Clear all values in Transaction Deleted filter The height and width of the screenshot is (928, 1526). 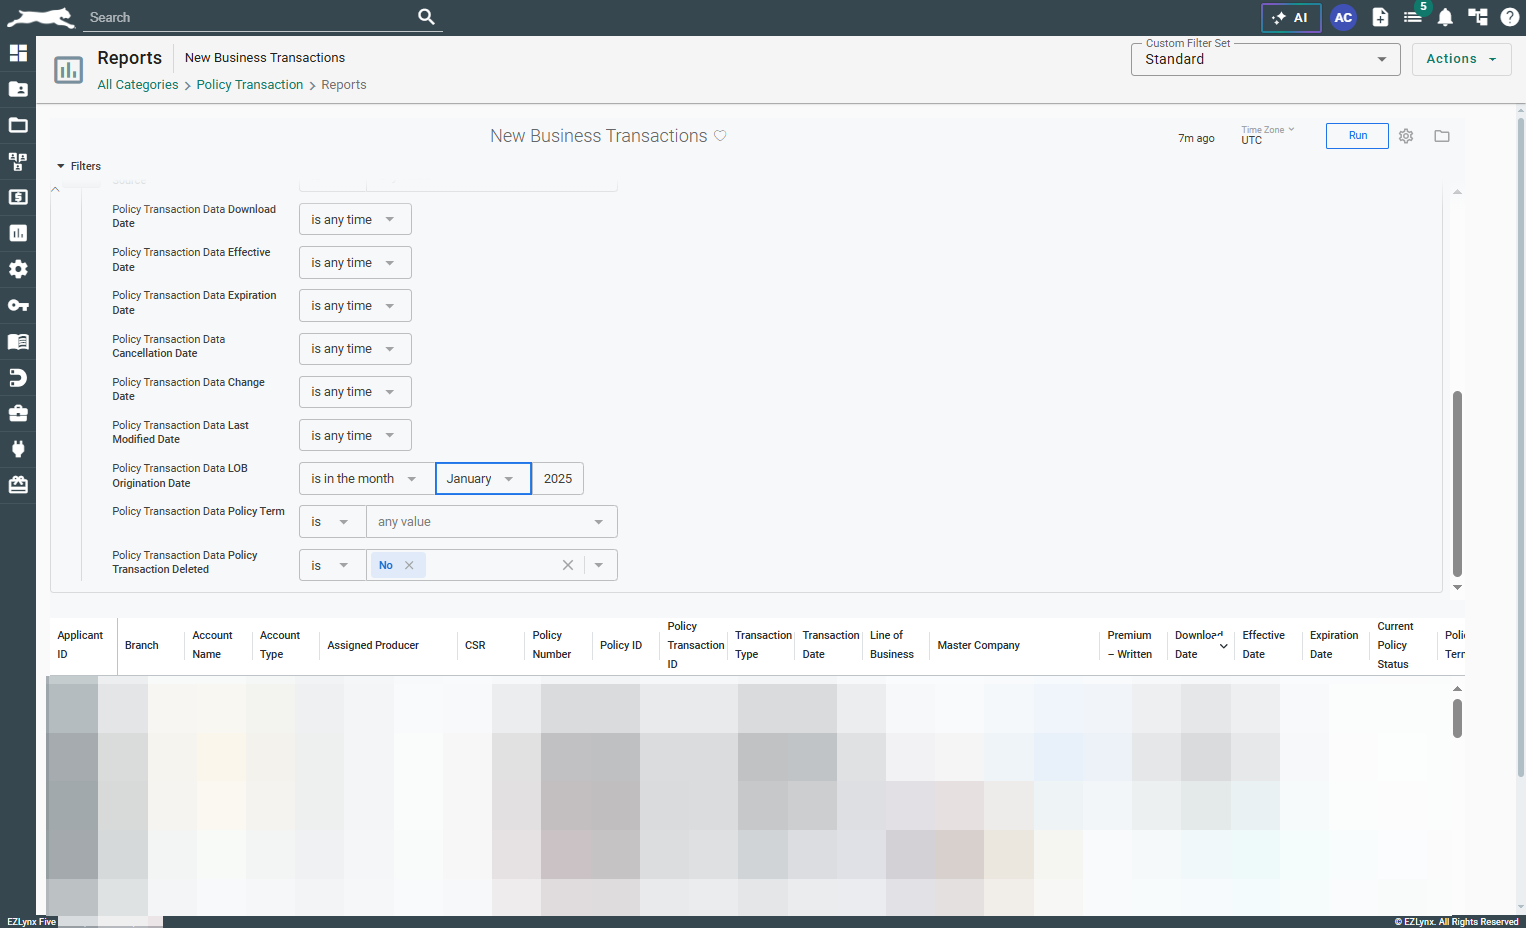pos(568,565)
